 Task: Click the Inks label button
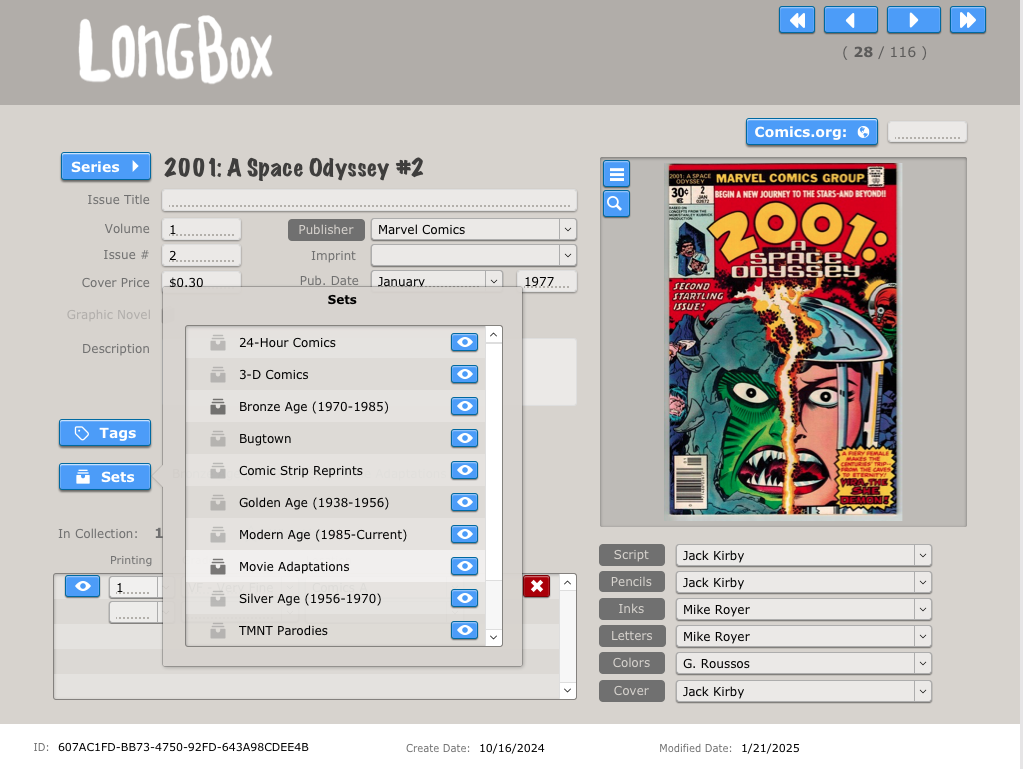coord(632,609)
